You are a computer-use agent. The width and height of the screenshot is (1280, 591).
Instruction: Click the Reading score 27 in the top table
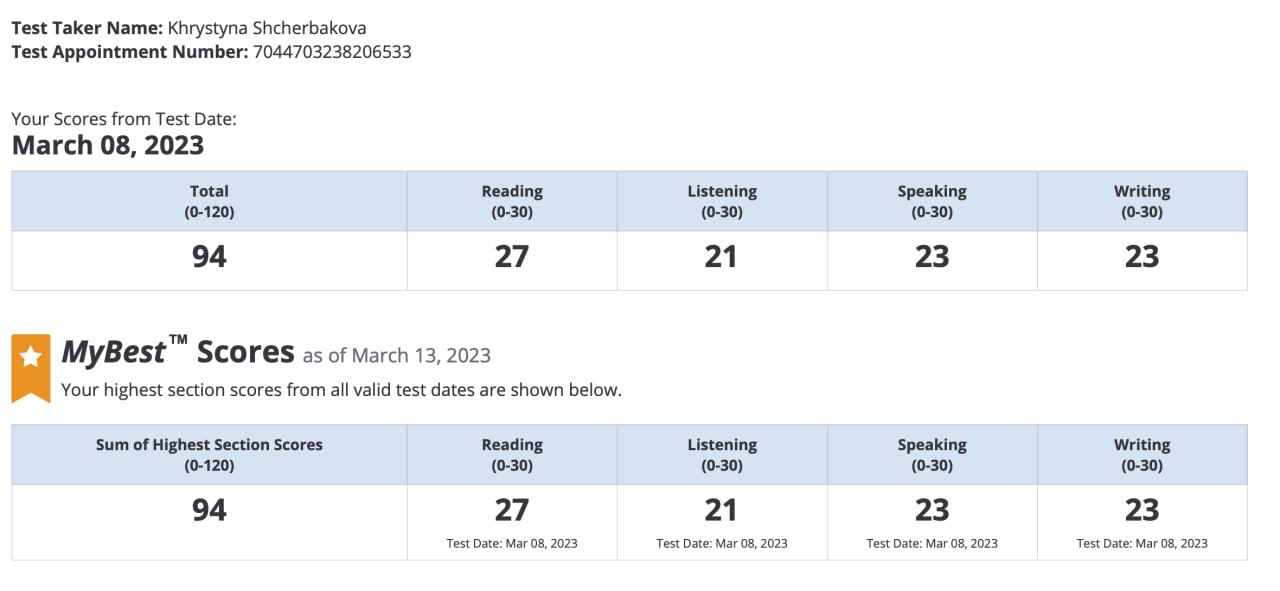point(512,257)
